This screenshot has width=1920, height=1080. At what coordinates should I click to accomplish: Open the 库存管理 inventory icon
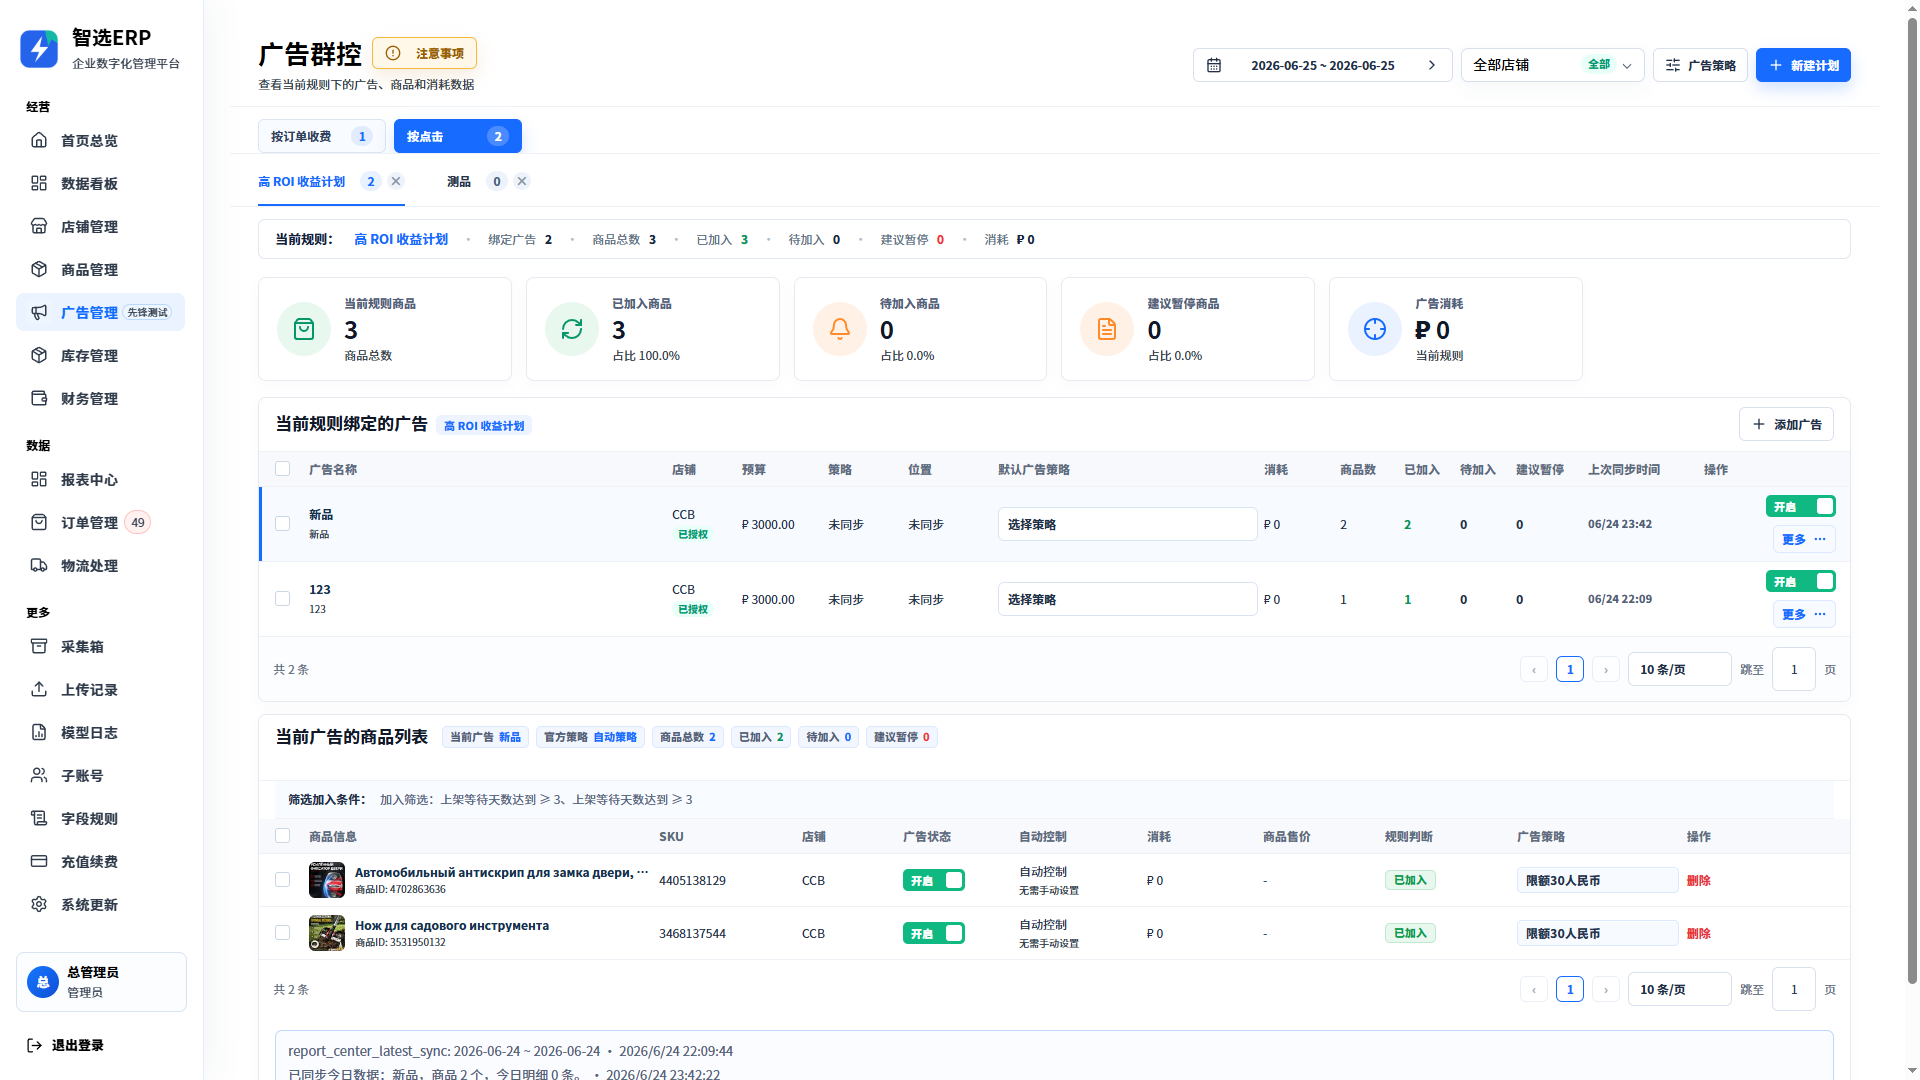coord(39,355)
